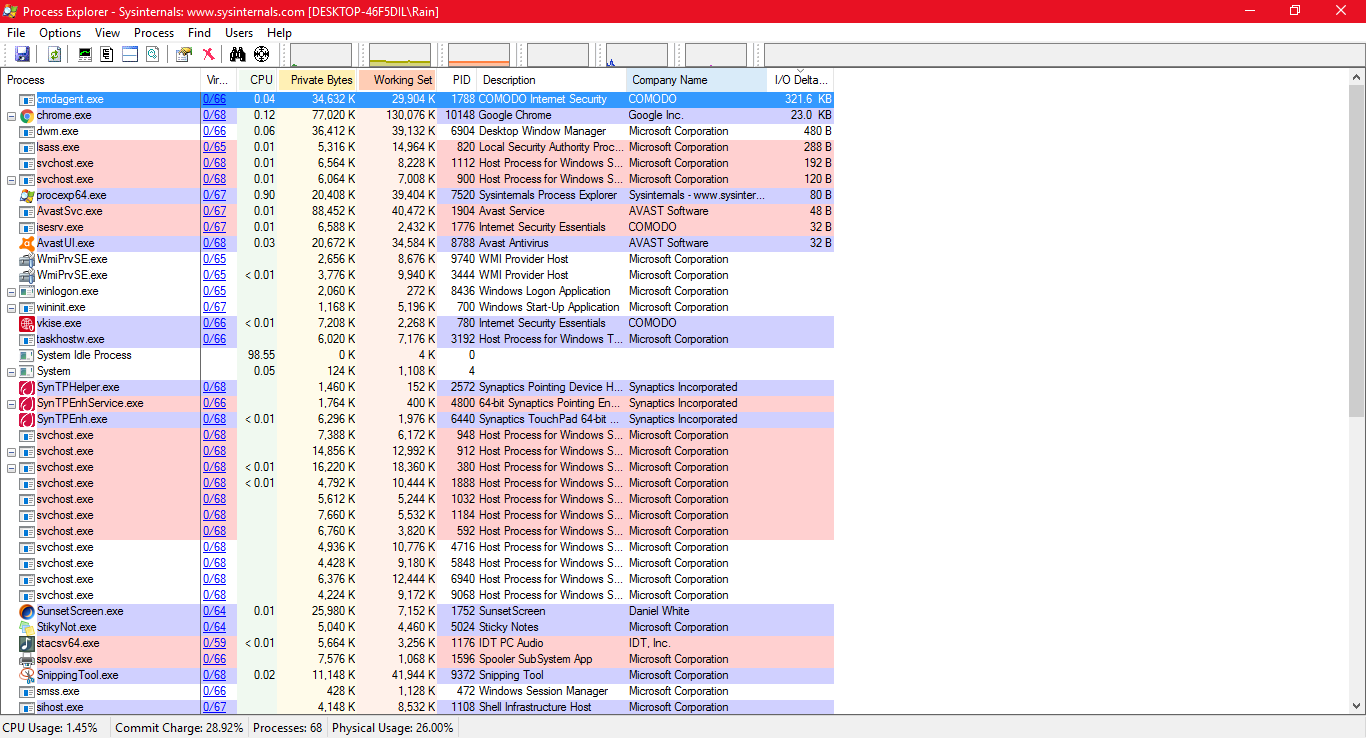Click the crosshair Find Window's Process icon
The image size is (1366, 738).
tap(261, 54)
